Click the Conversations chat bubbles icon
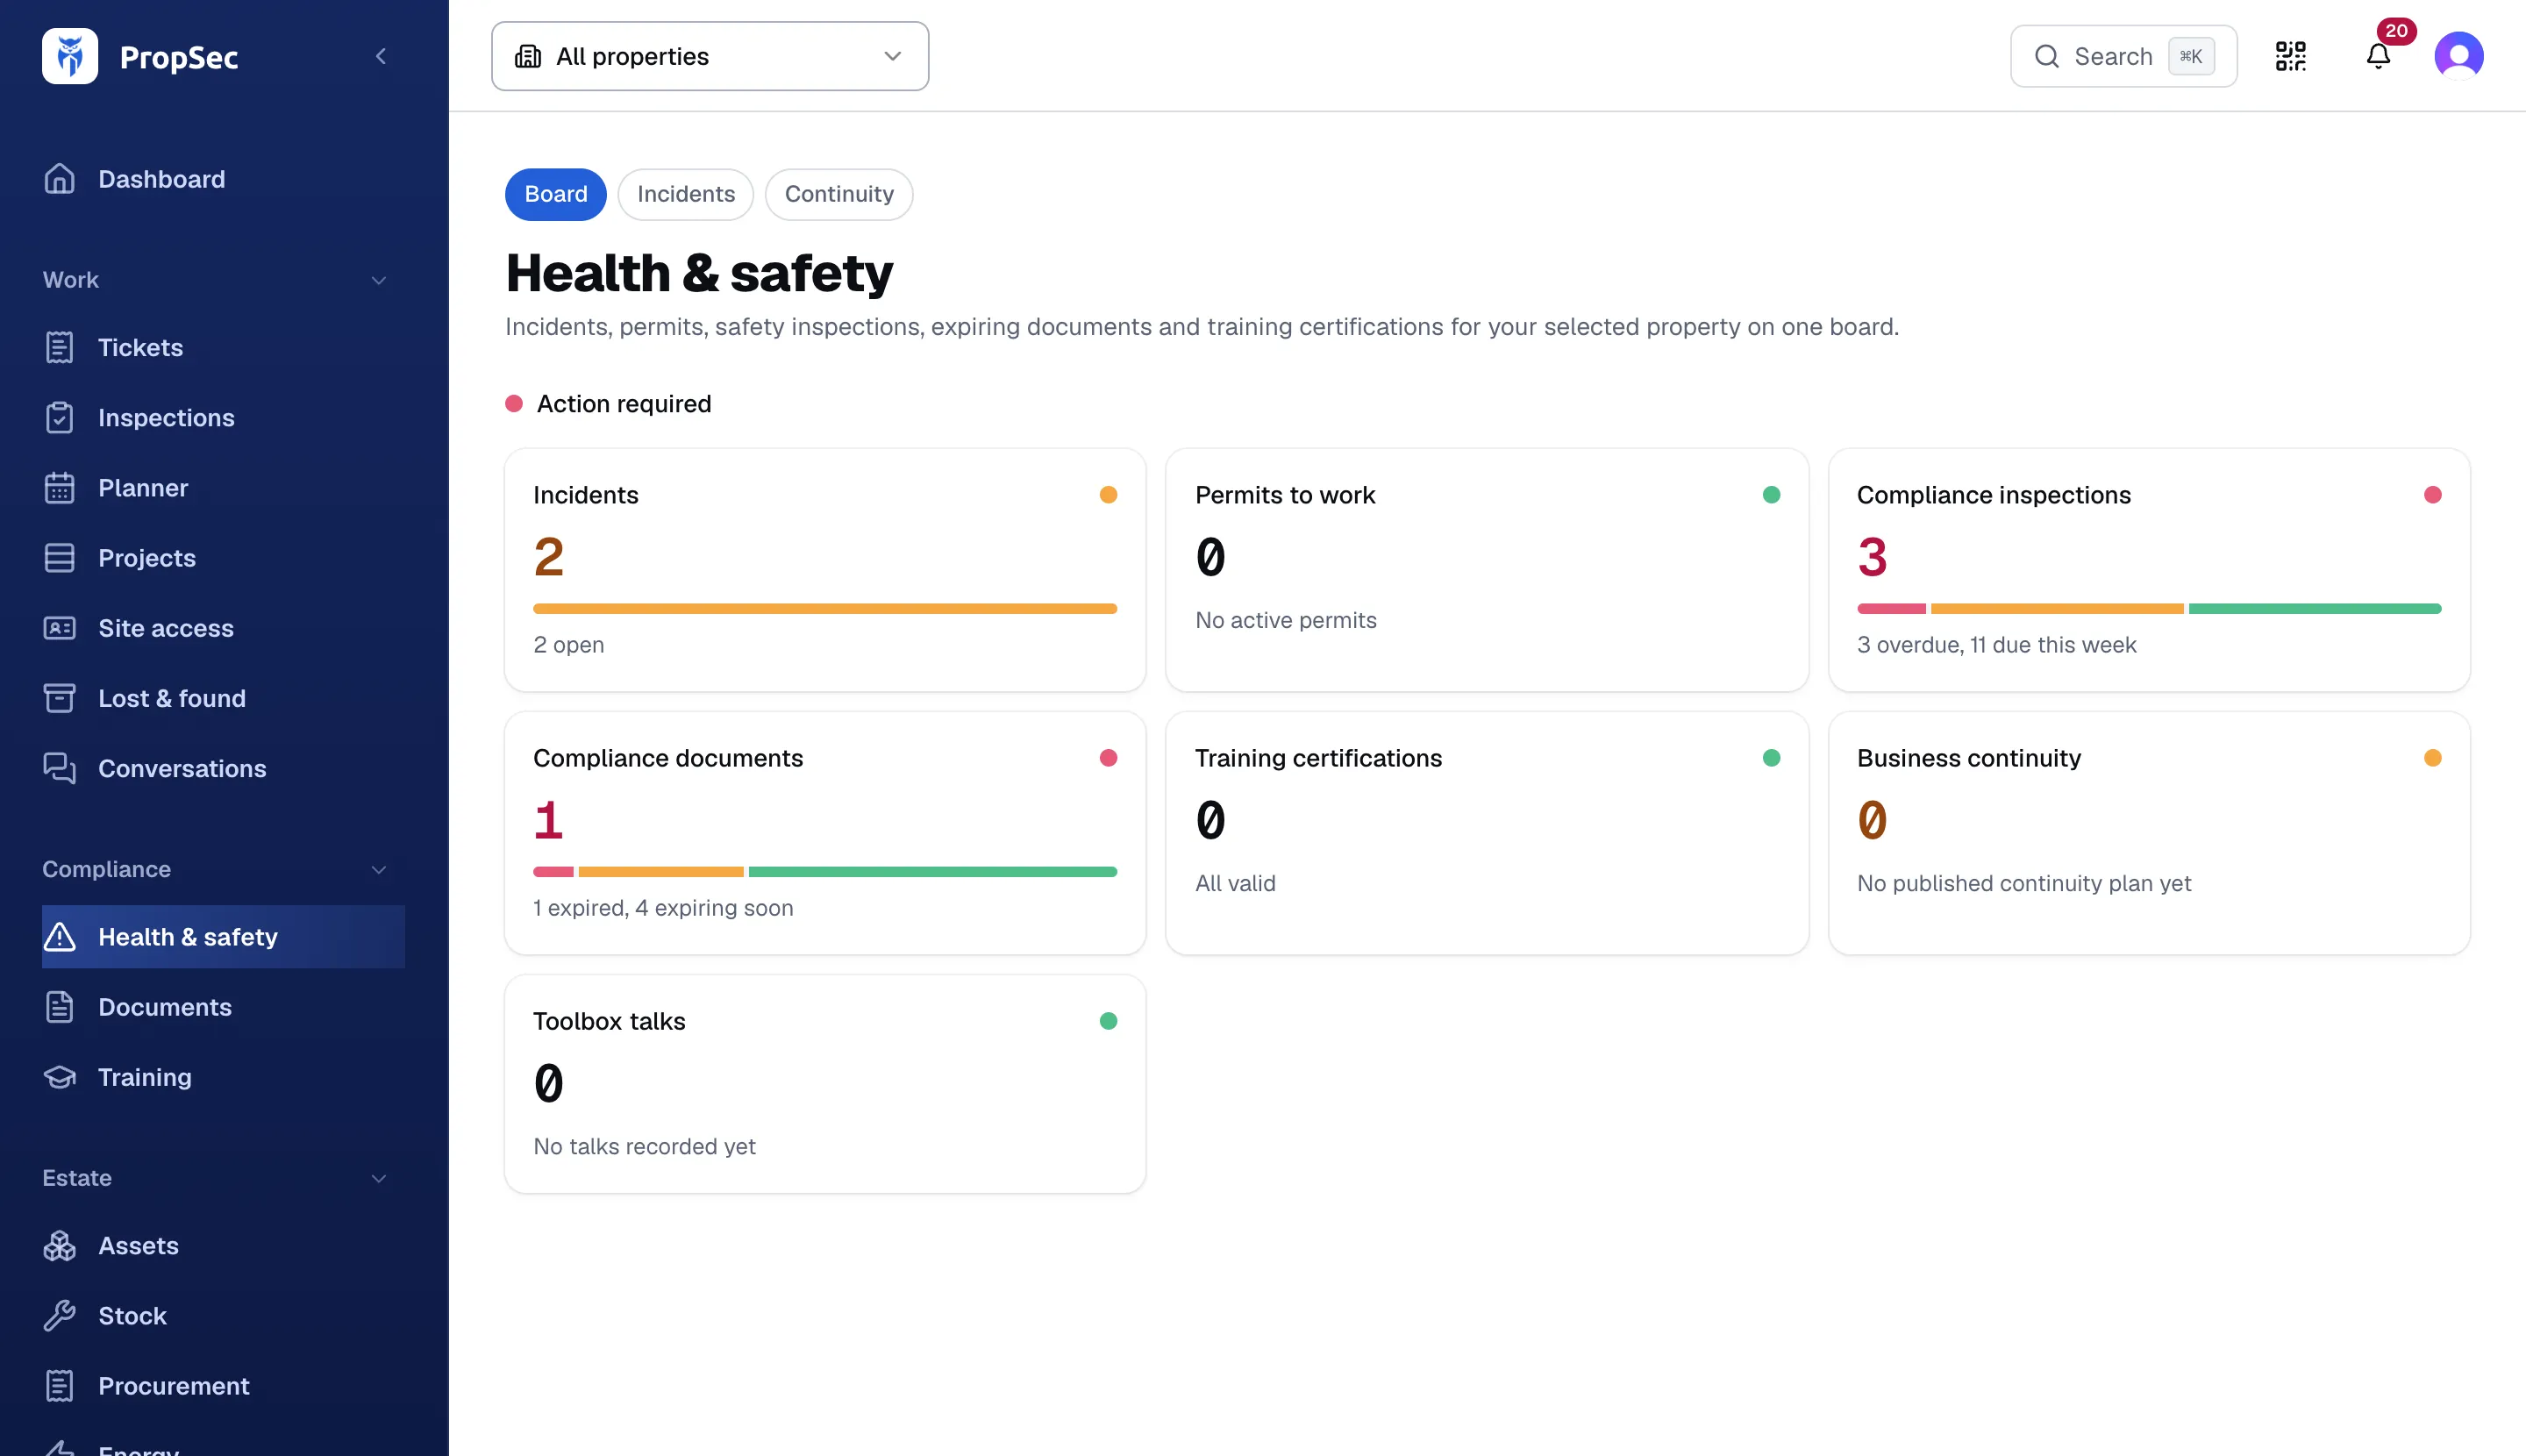Image resolution: width=2526 pixels, height=1456 pixels. pos(60,768)
